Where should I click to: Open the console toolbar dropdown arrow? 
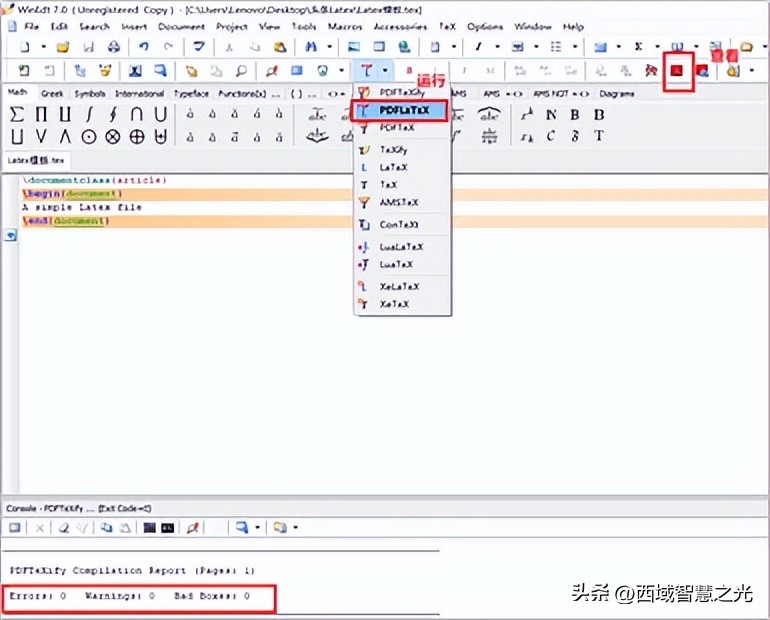click(x=257, y=528)
